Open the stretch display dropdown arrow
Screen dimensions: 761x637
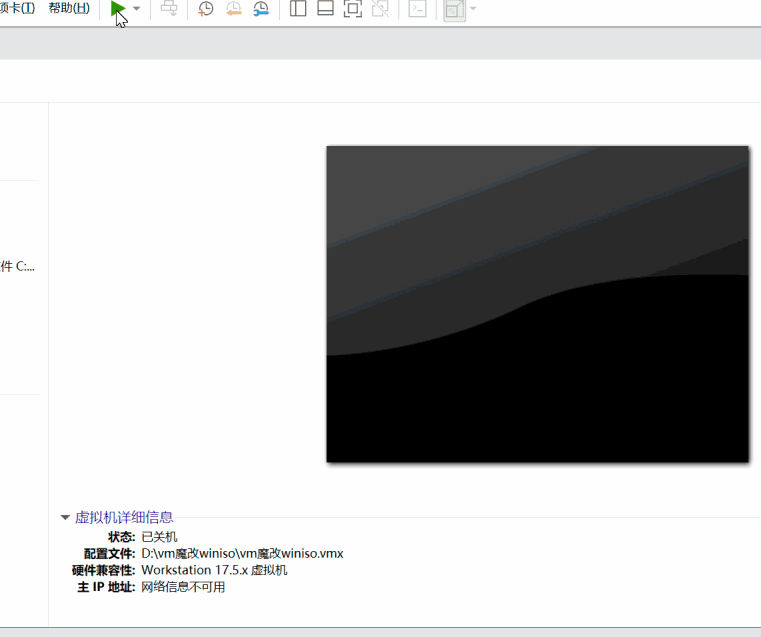pos(473,9)
